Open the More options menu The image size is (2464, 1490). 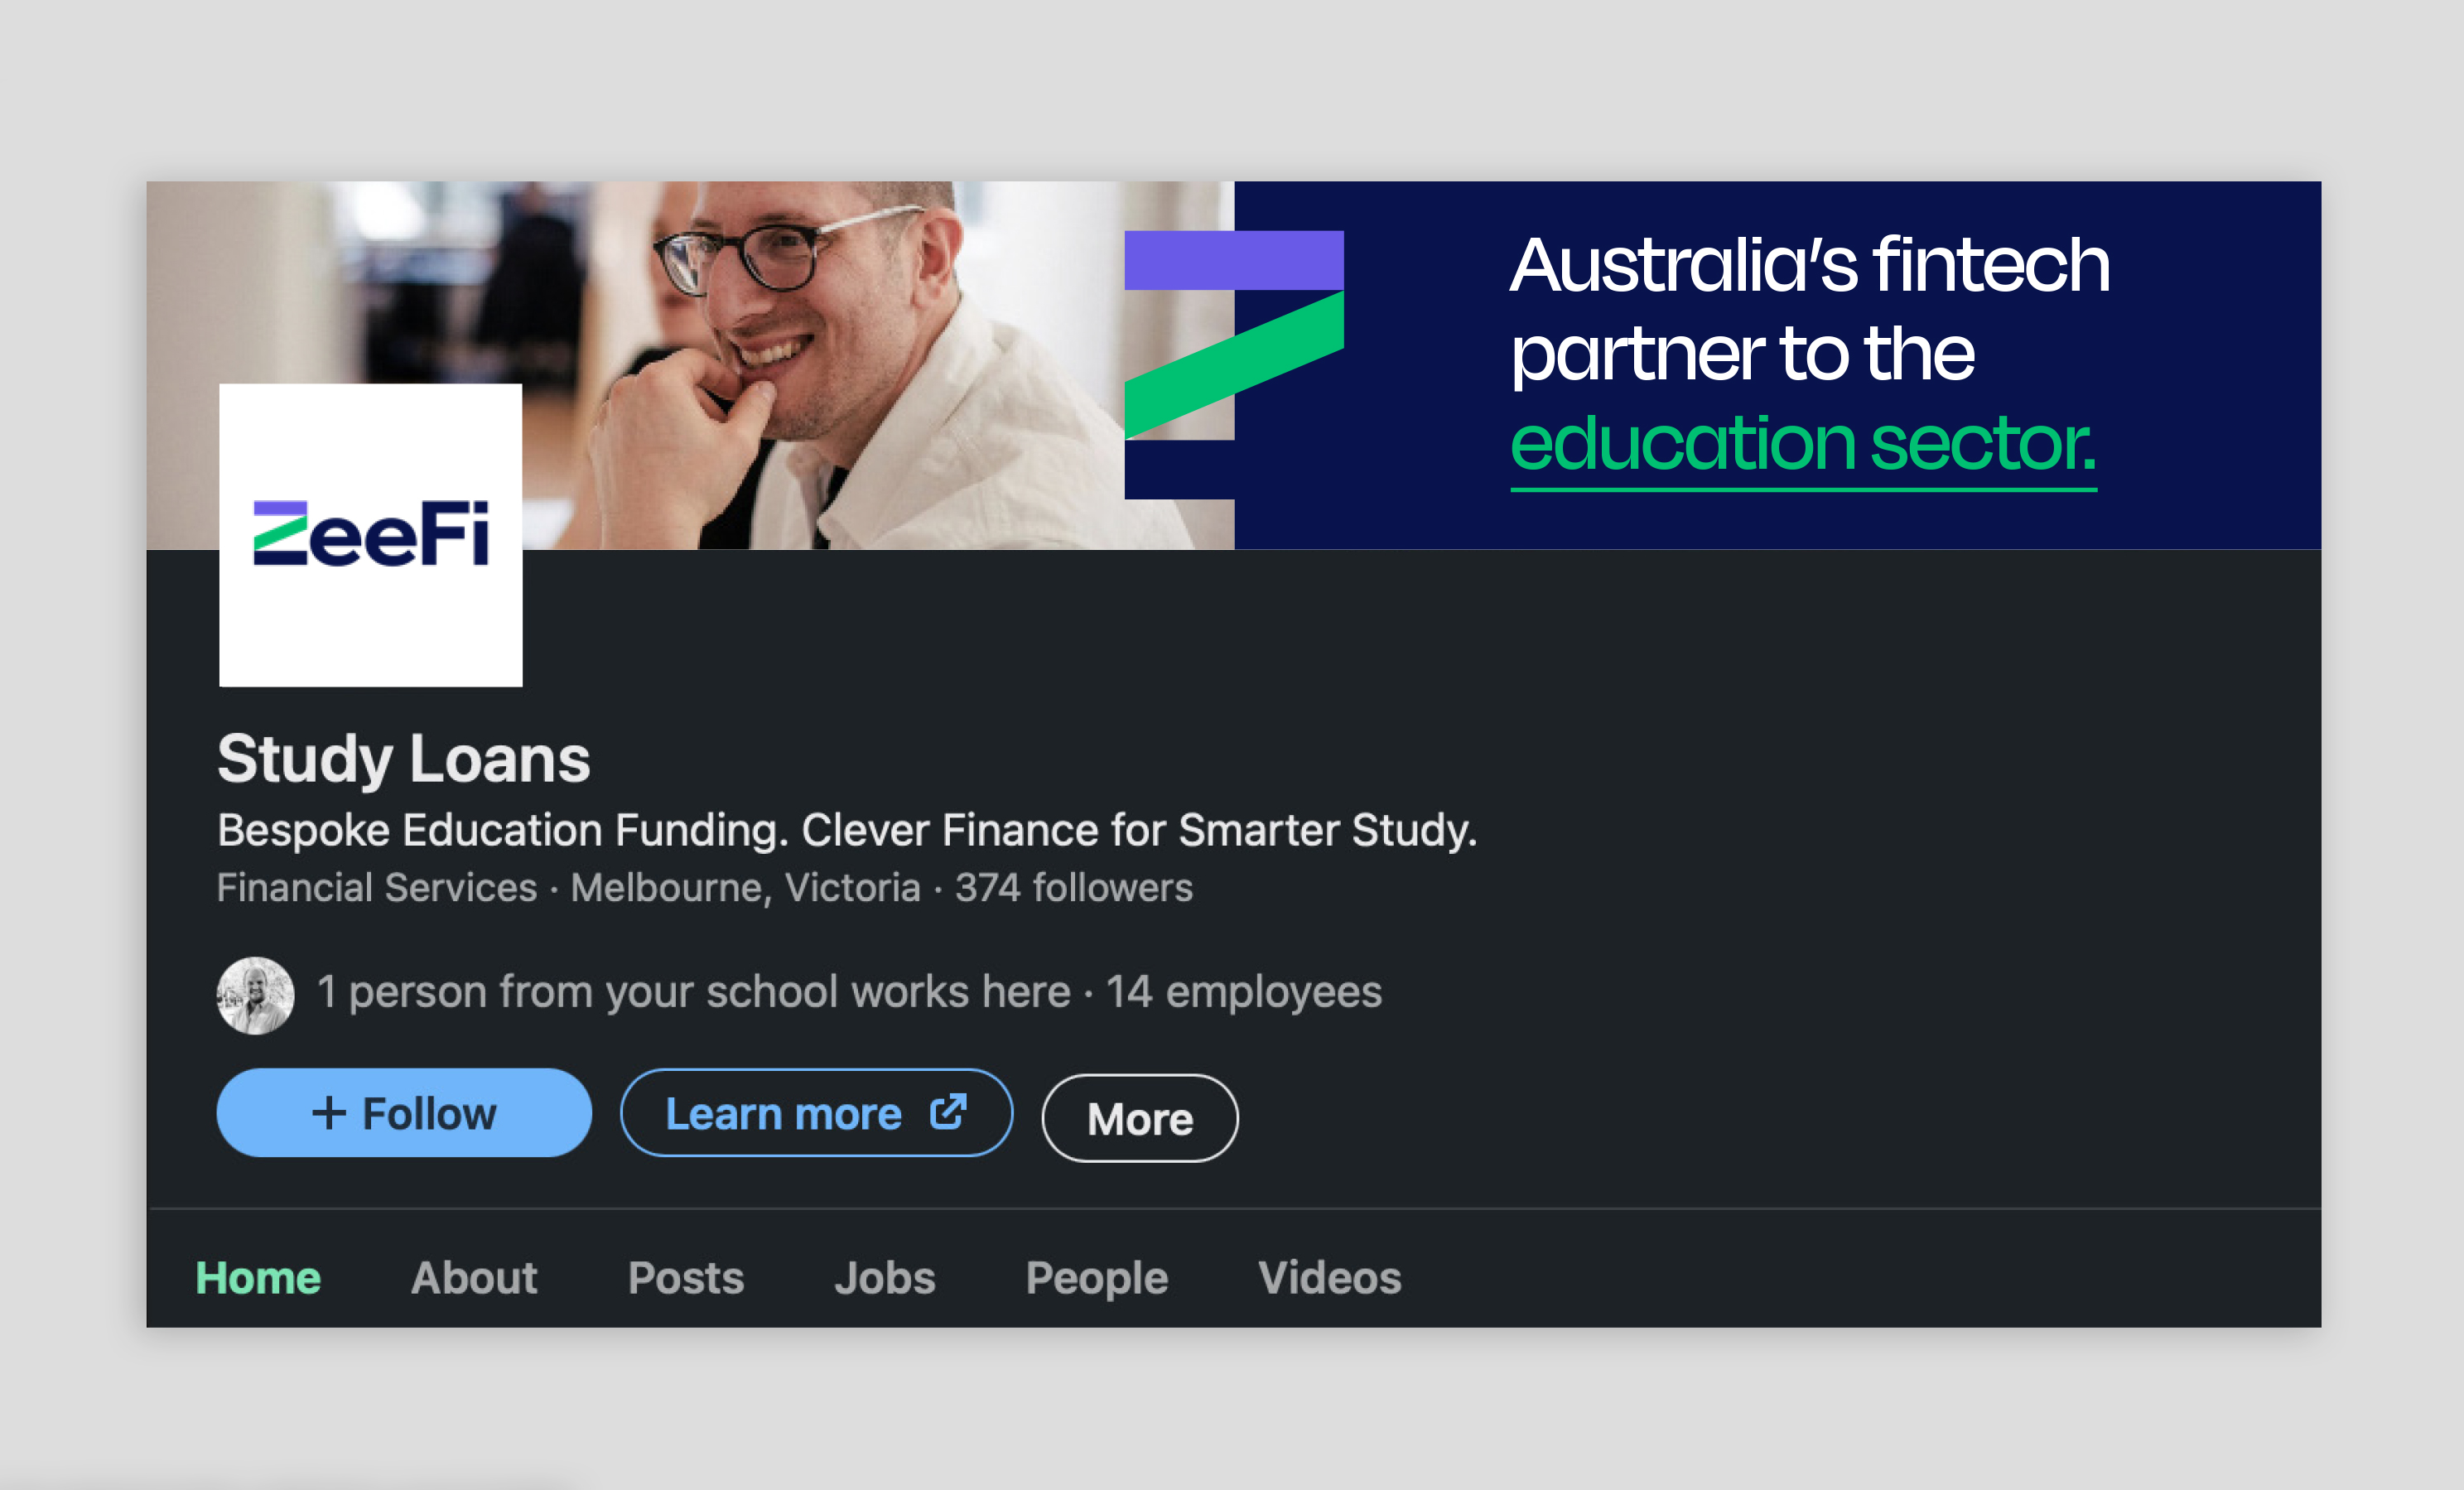tap(1140, 1118)
